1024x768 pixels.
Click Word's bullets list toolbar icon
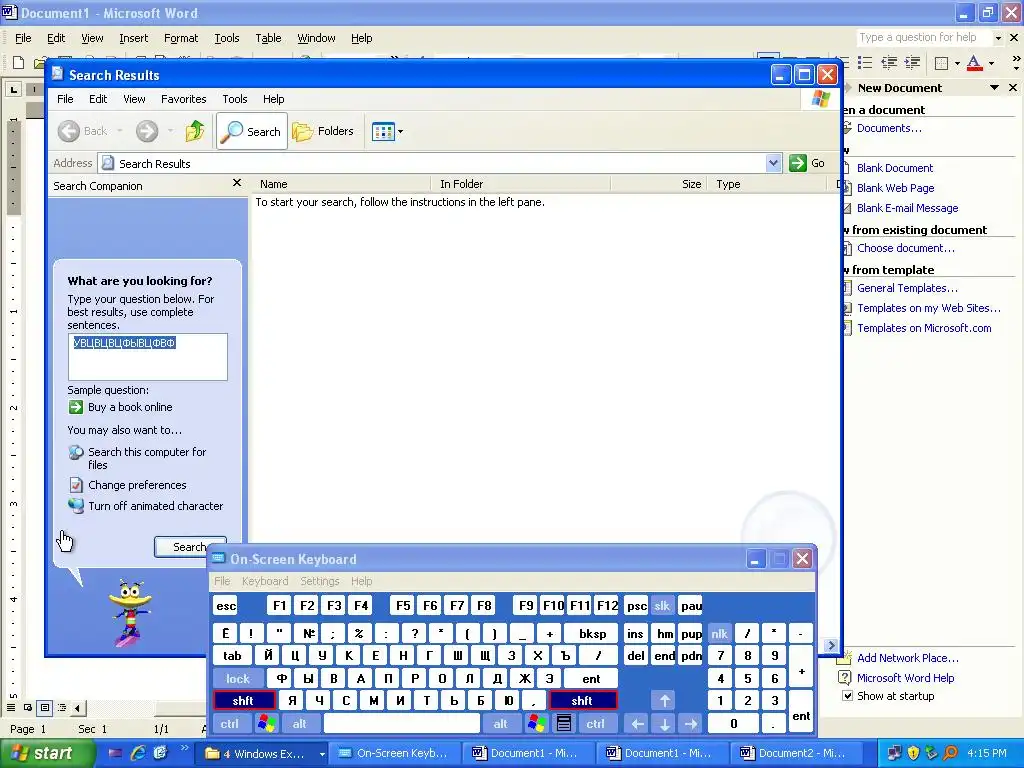(865, 63)
